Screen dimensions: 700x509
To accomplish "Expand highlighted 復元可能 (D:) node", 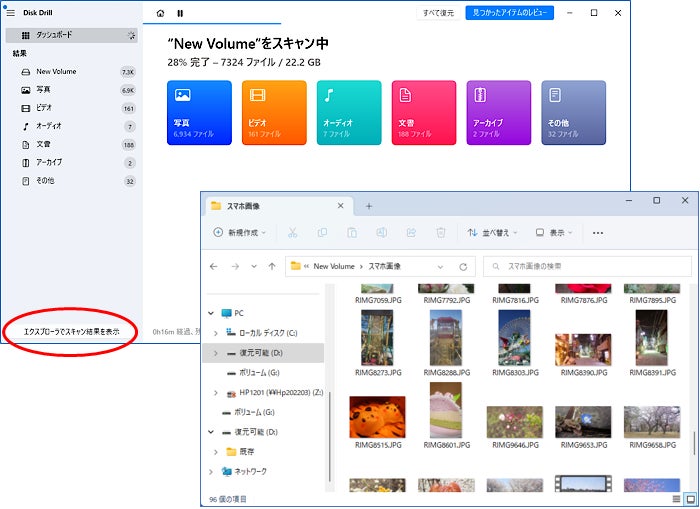I will [x=216, y=353].
